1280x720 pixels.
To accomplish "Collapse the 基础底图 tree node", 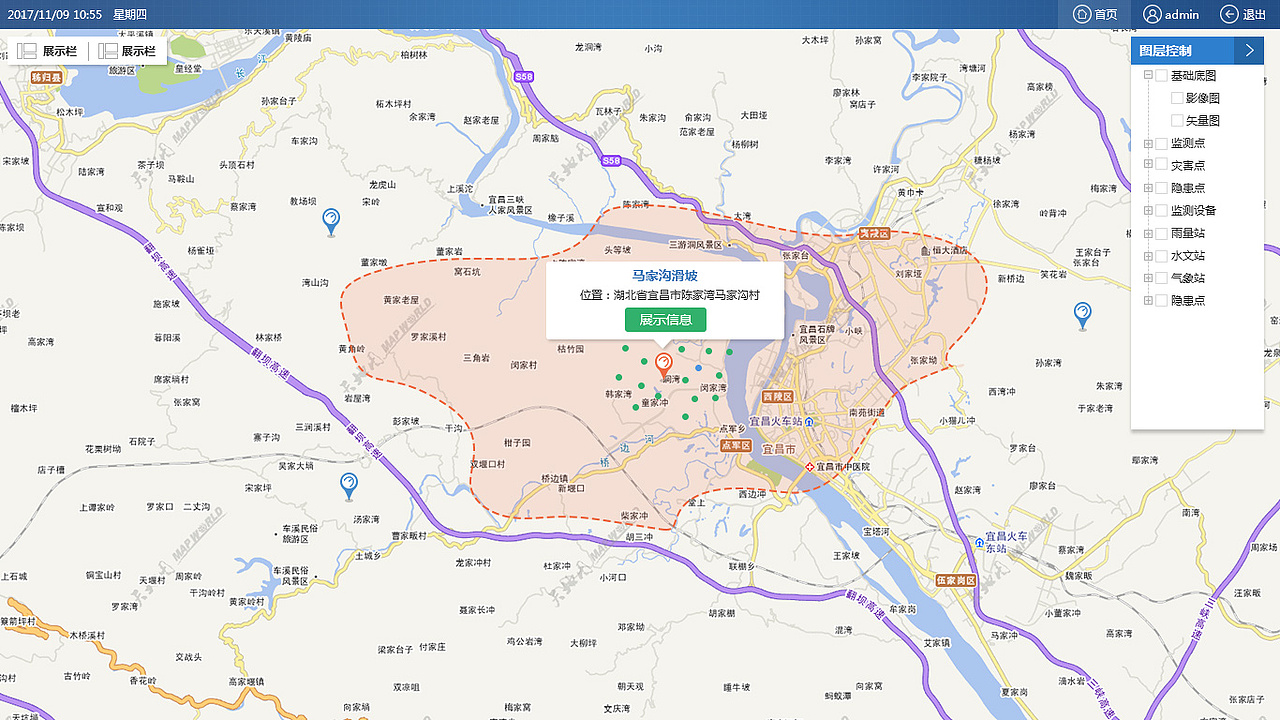I will tap(1148, 76).
